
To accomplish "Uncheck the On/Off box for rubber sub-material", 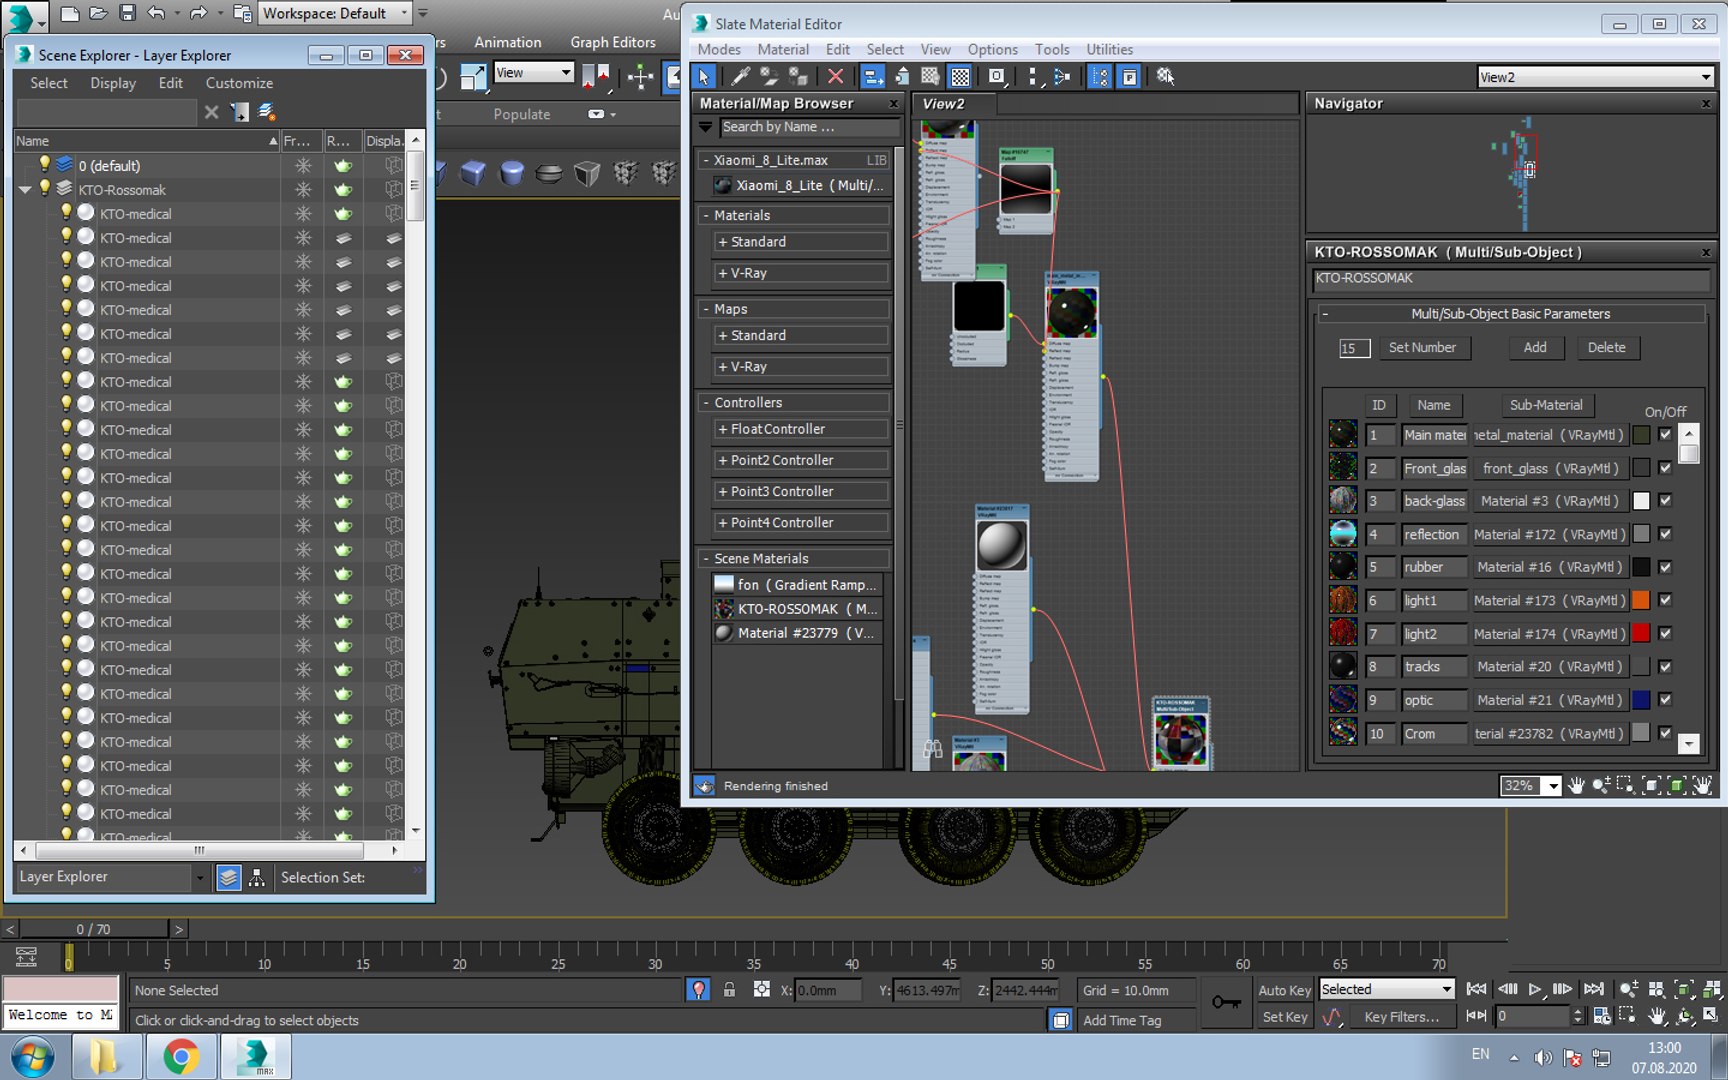I will (x=1665, y=567).
